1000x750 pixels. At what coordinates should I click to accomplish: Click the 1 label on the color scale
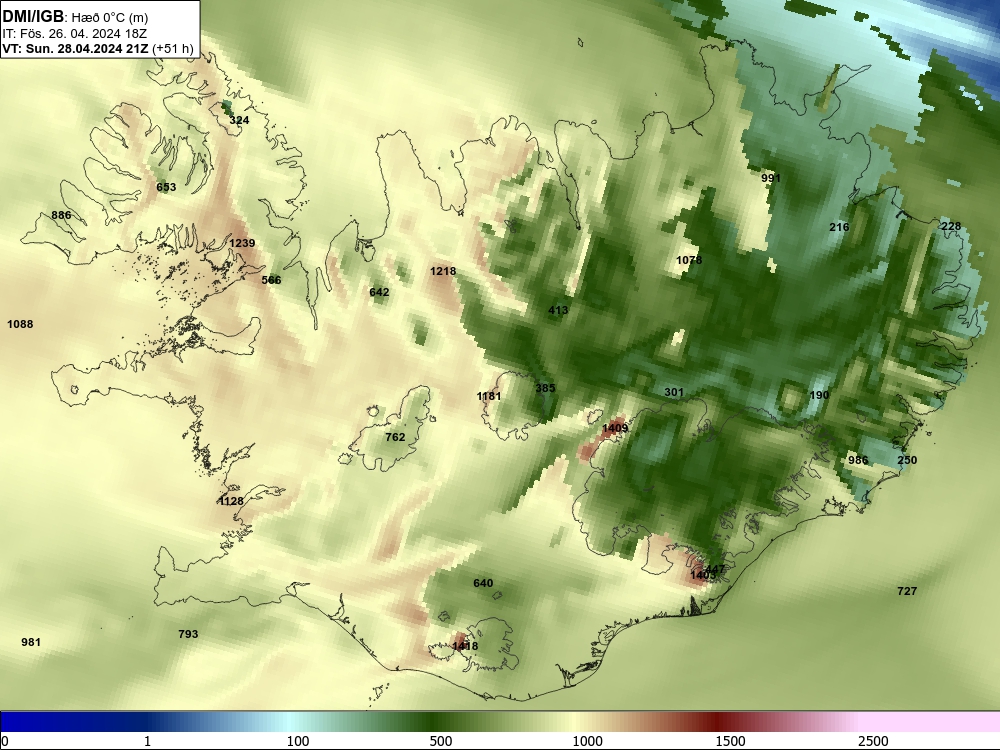click(x=147, y=741)
